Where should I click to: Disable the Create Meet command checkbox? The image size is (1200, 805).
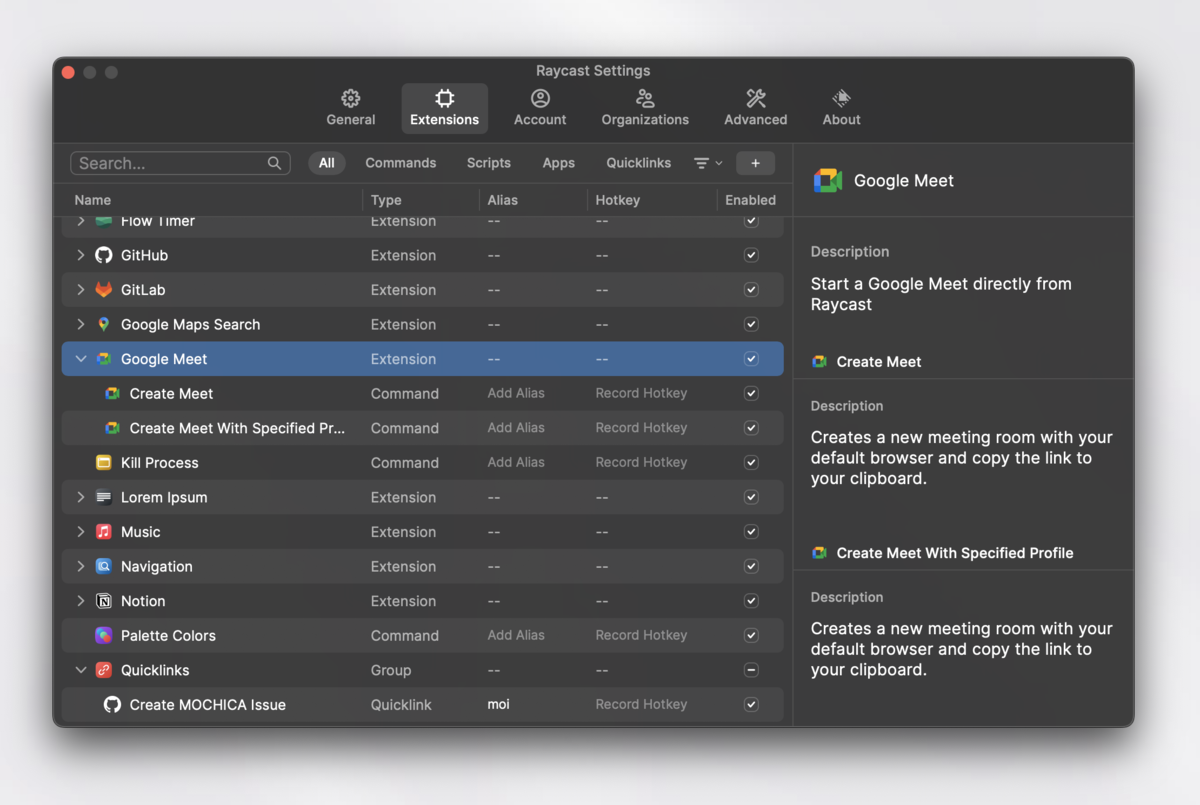(751, 394)
